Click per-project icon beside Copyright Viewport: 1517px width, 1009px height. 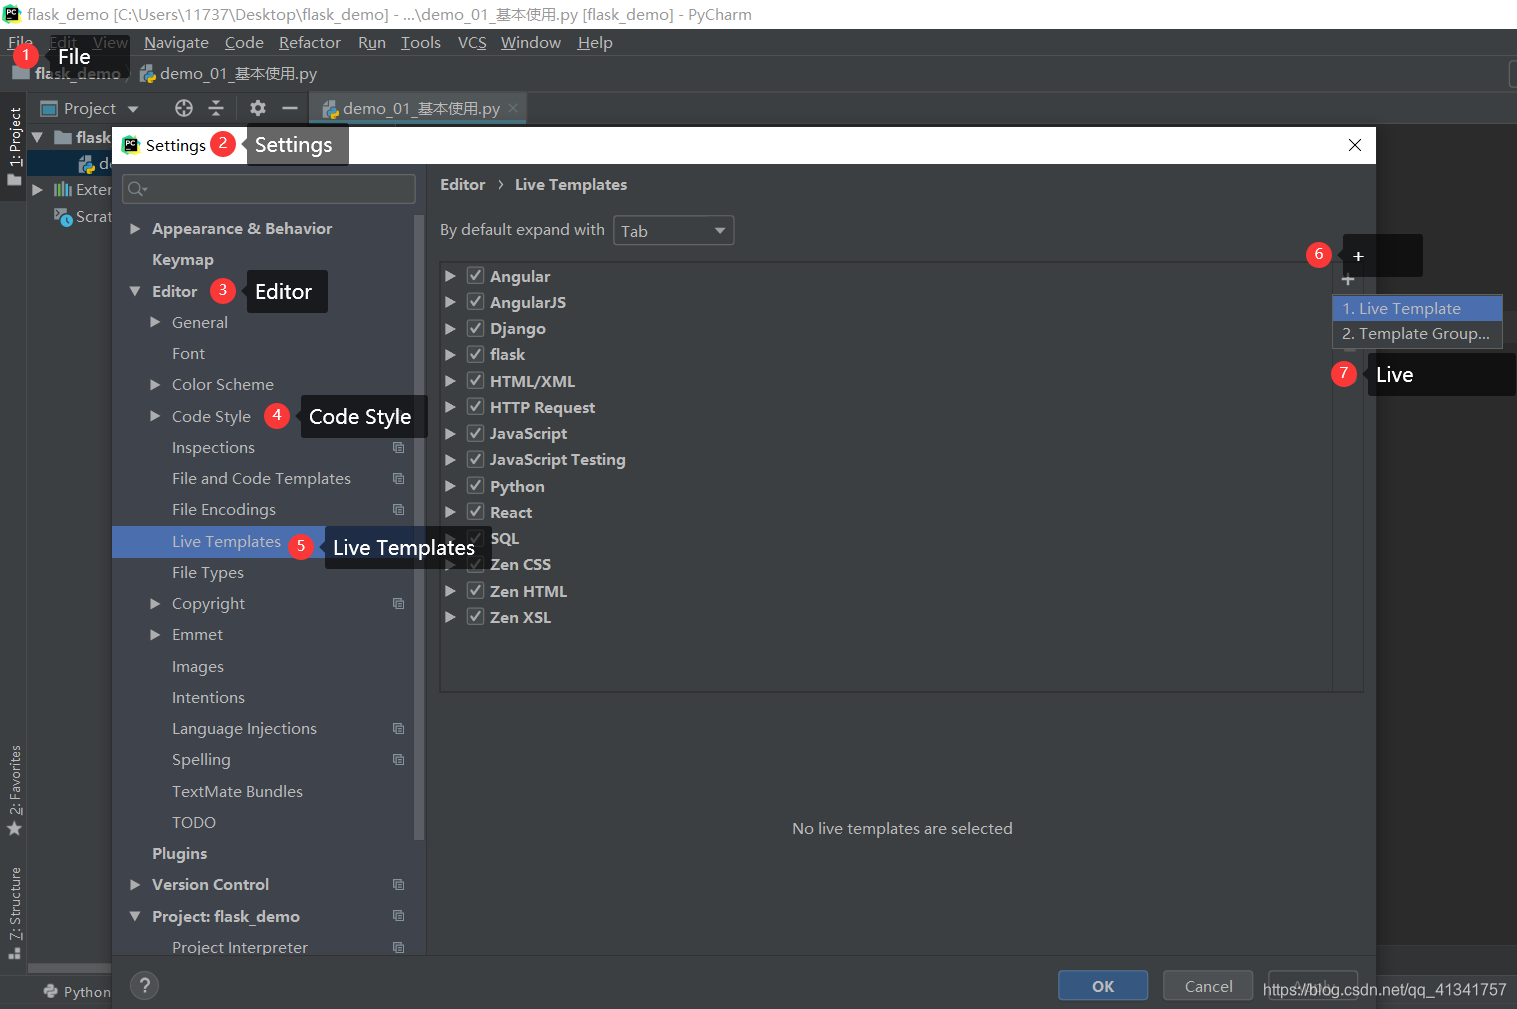[398, 604]
